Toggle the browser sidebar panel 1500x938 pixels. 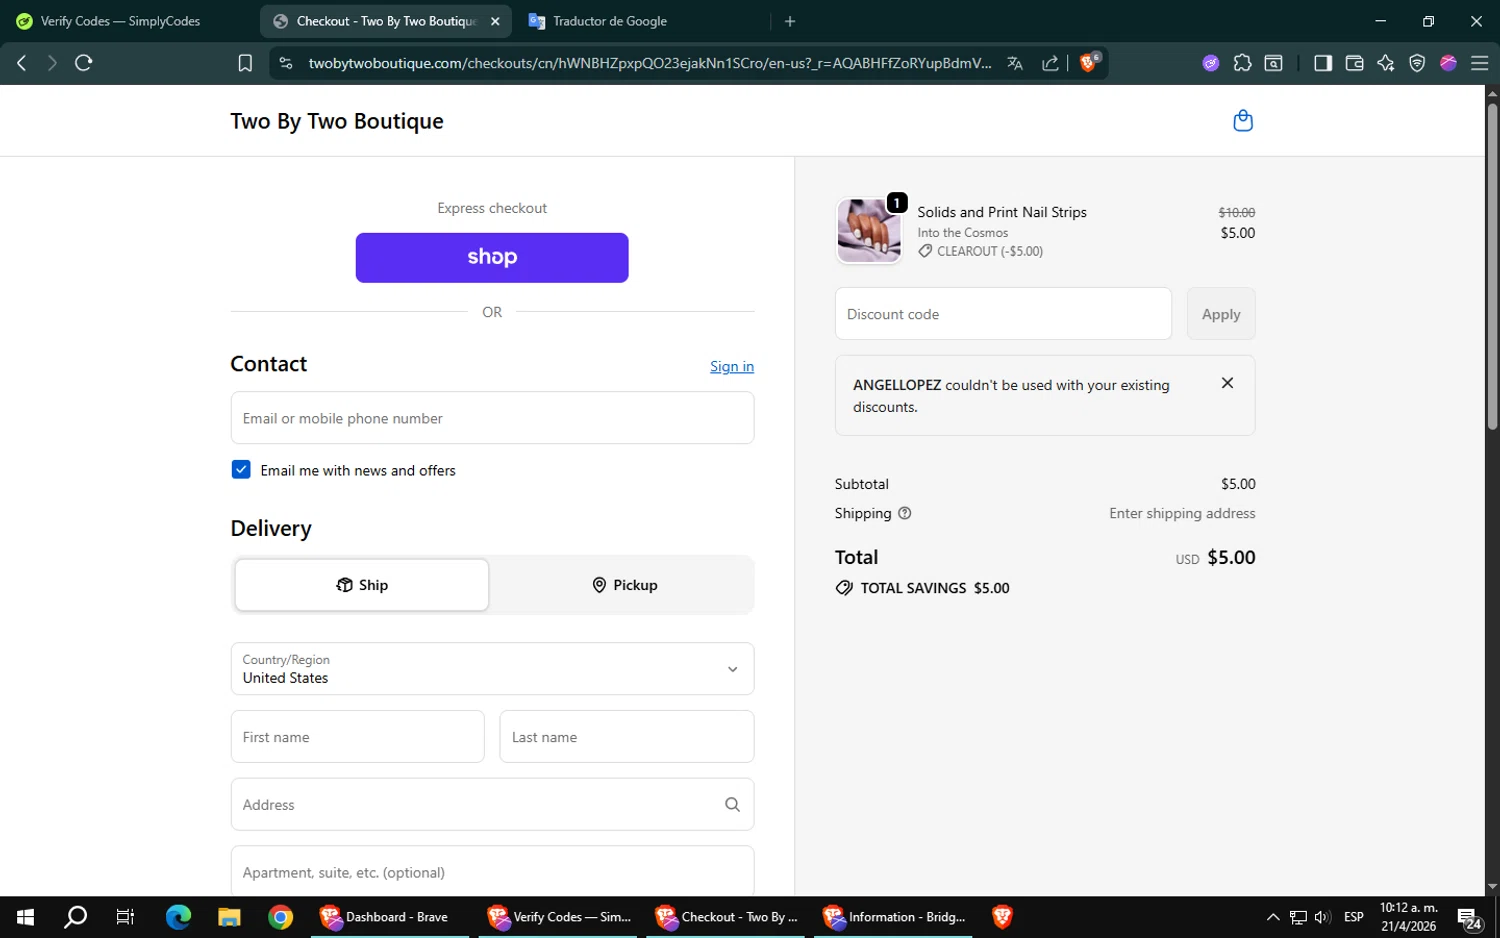[1323, 63]
